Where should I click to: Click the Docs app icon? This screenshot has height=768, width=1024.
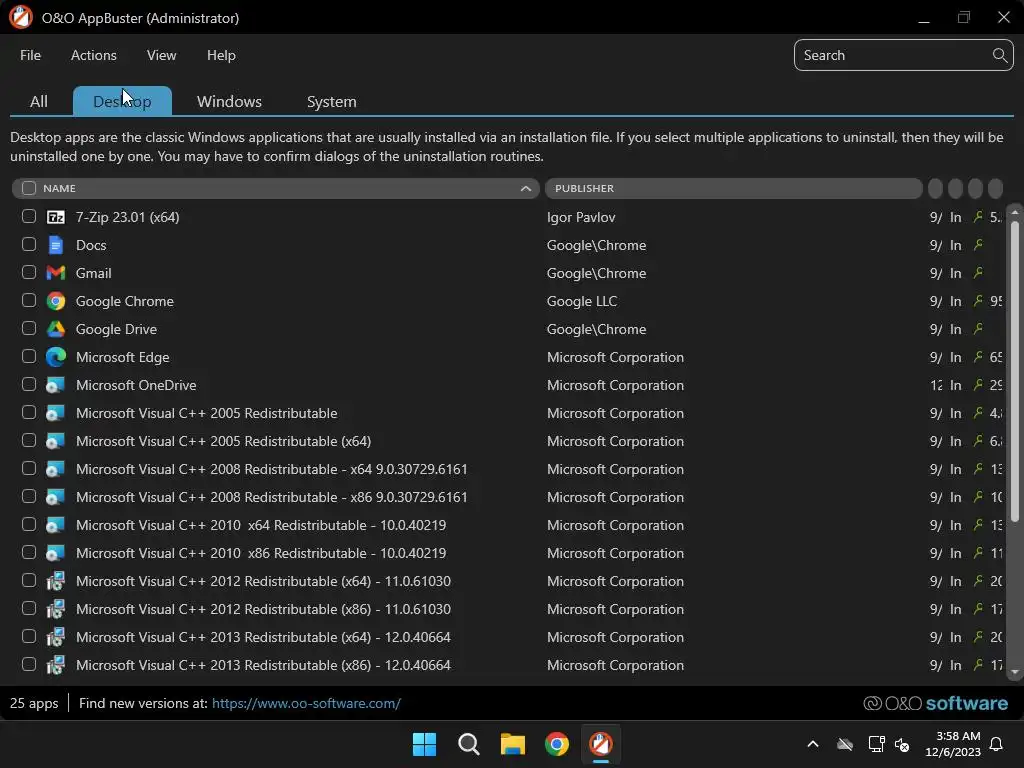point(56,245)
